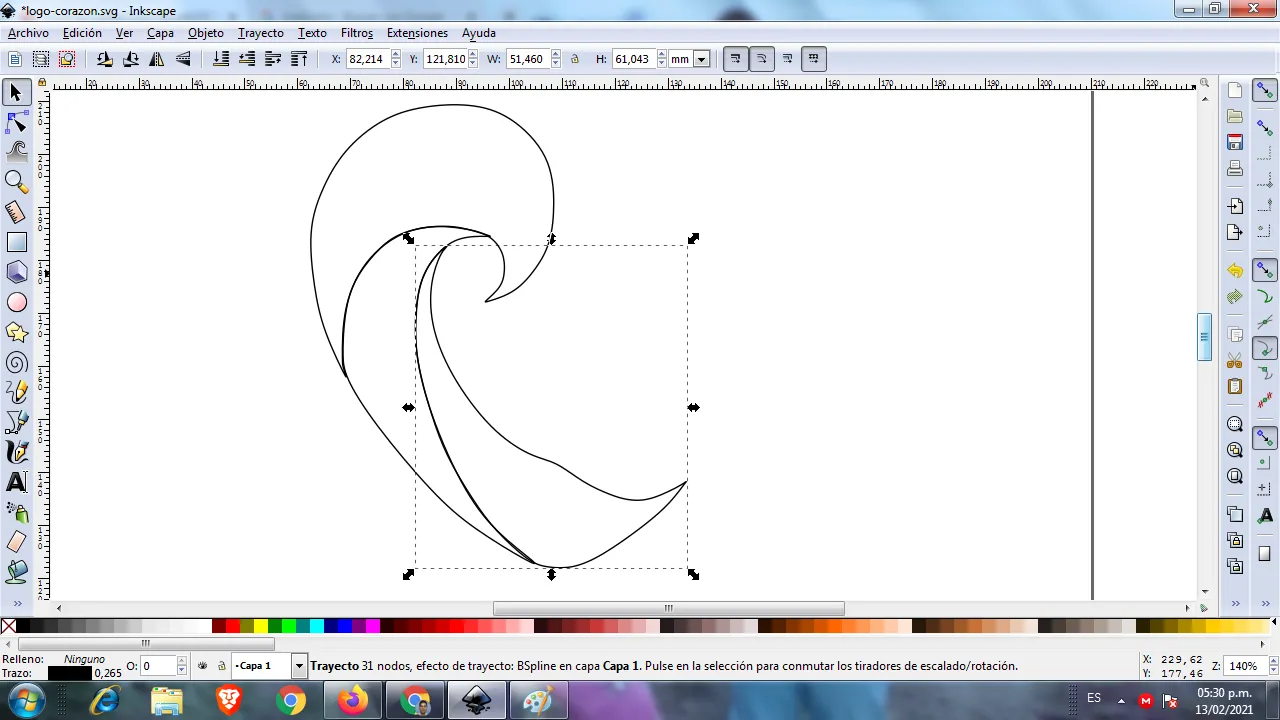Increase X position stepper
Viewport: 1280px width, 720px height.
[x=395, y=55]
